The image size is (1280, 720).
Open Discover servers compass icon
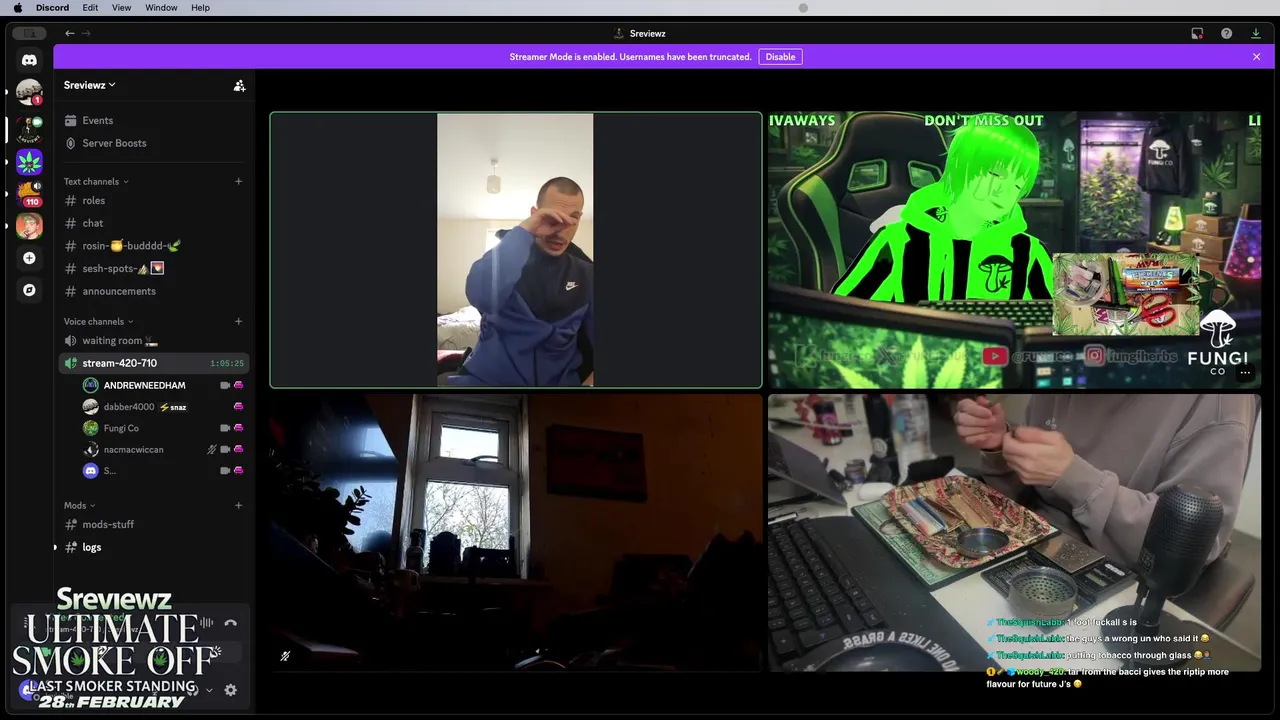(29, 290)
